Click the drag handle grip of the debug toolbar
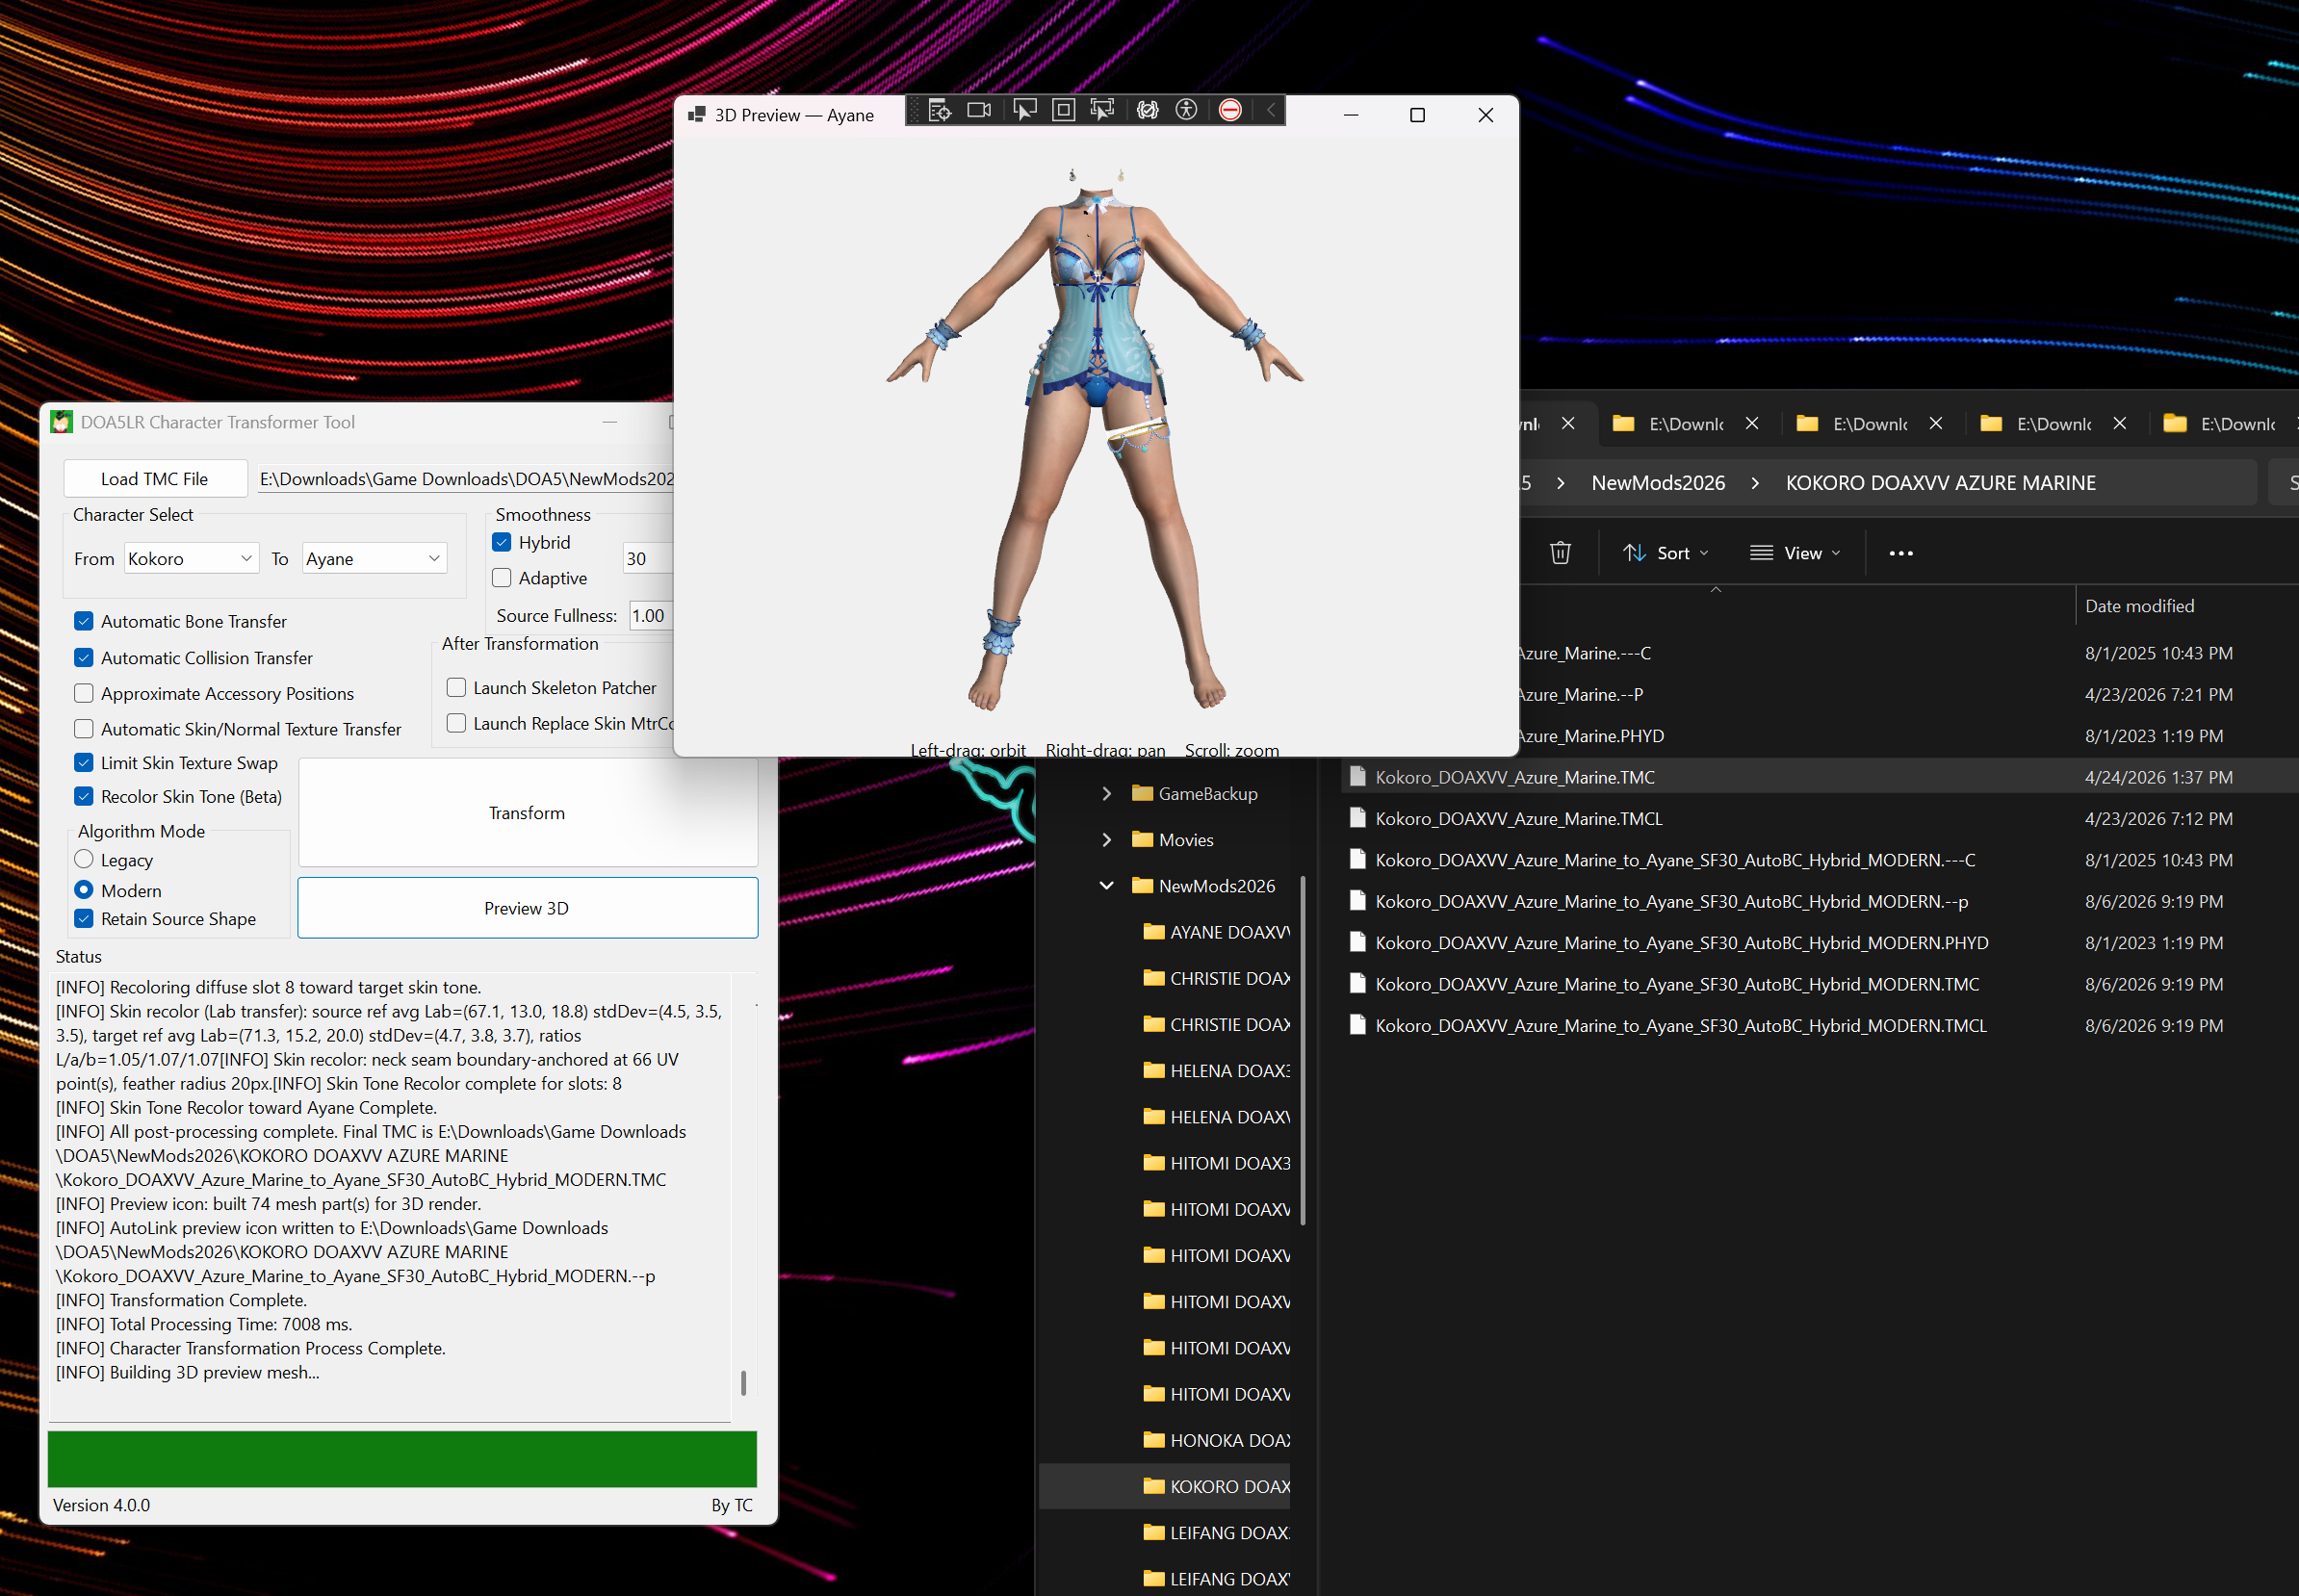 coord(914,111)
